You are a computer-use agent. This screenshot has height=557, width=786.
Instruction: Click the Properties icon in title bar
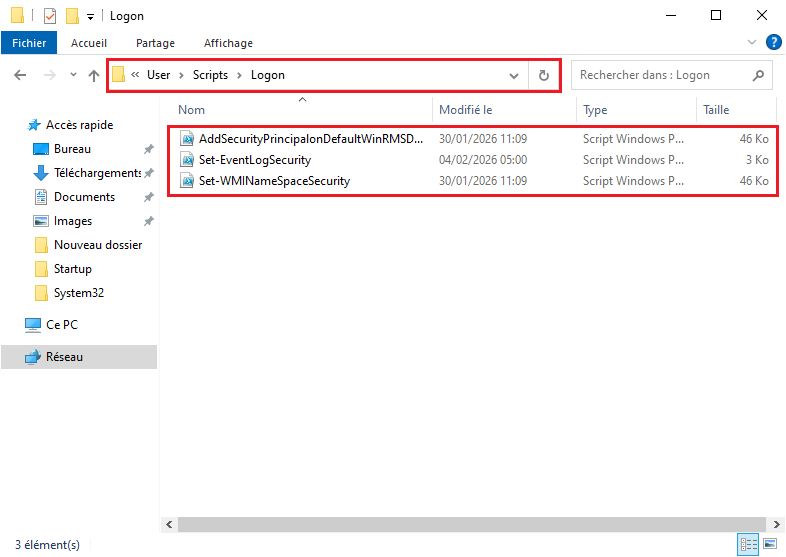(x=50, y=16)
